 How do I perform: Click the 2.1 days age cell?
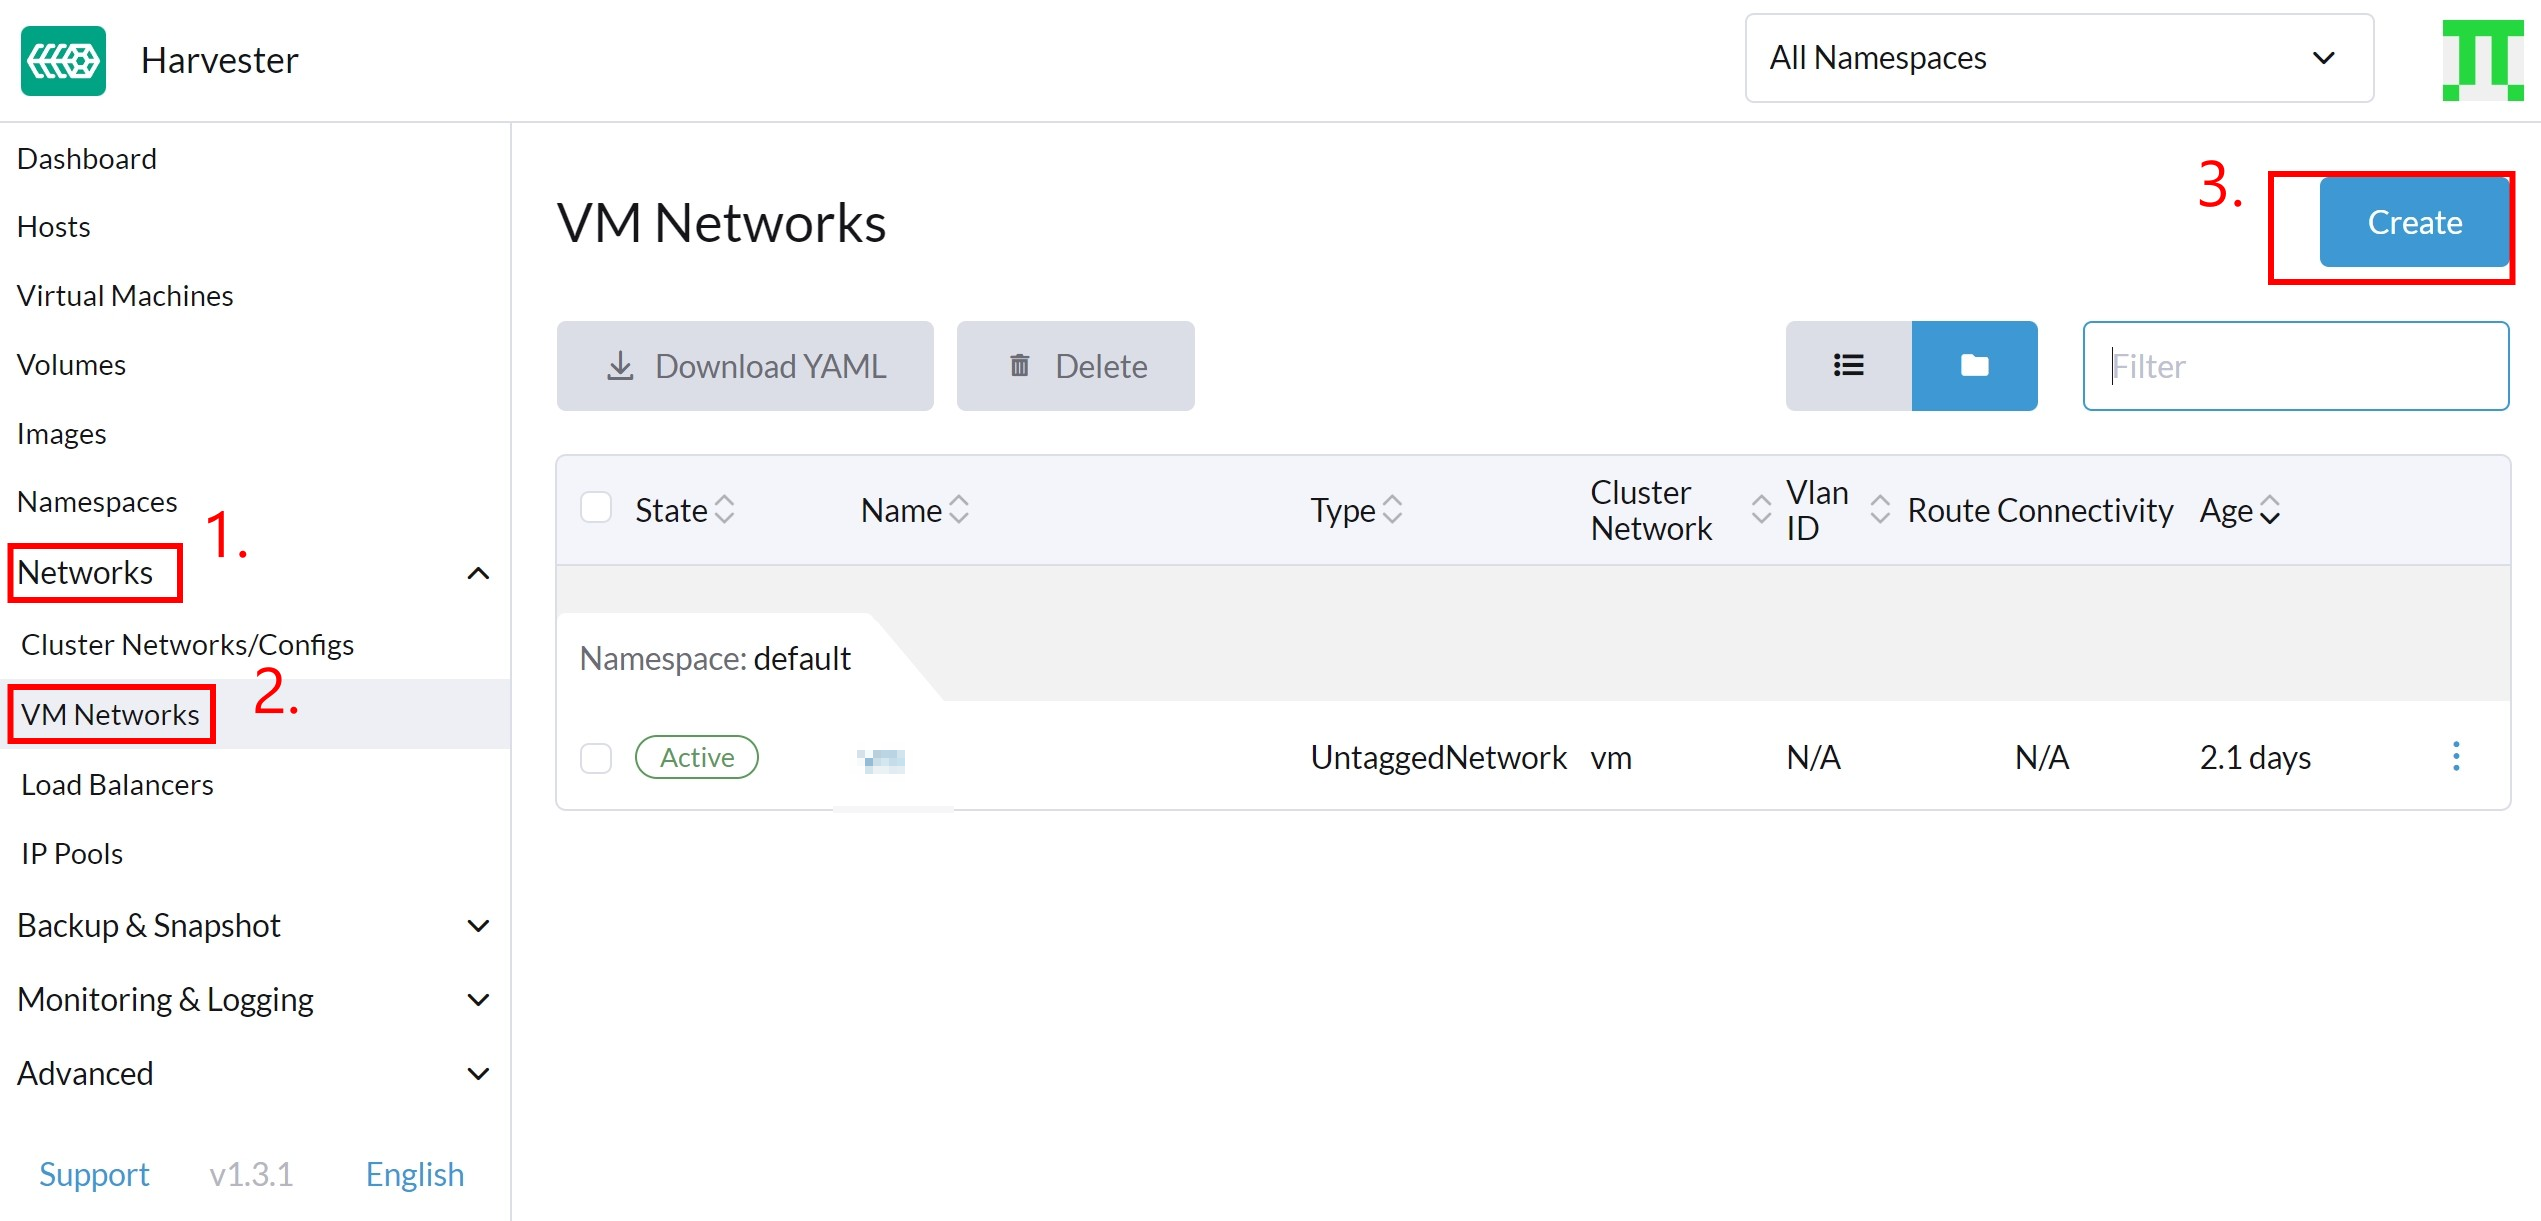2255,758
